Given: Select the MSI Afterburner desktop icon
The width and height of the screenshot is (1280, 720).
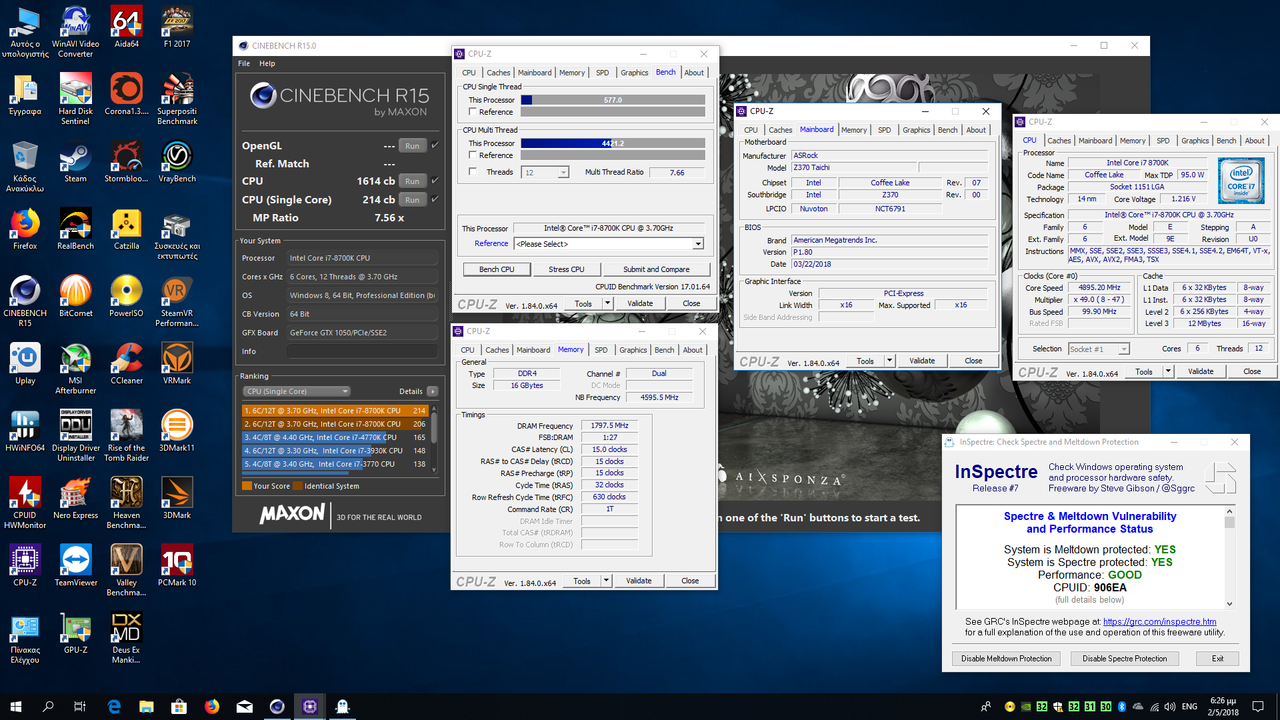Looking at the screenshot, I should [x=76, y=370].
